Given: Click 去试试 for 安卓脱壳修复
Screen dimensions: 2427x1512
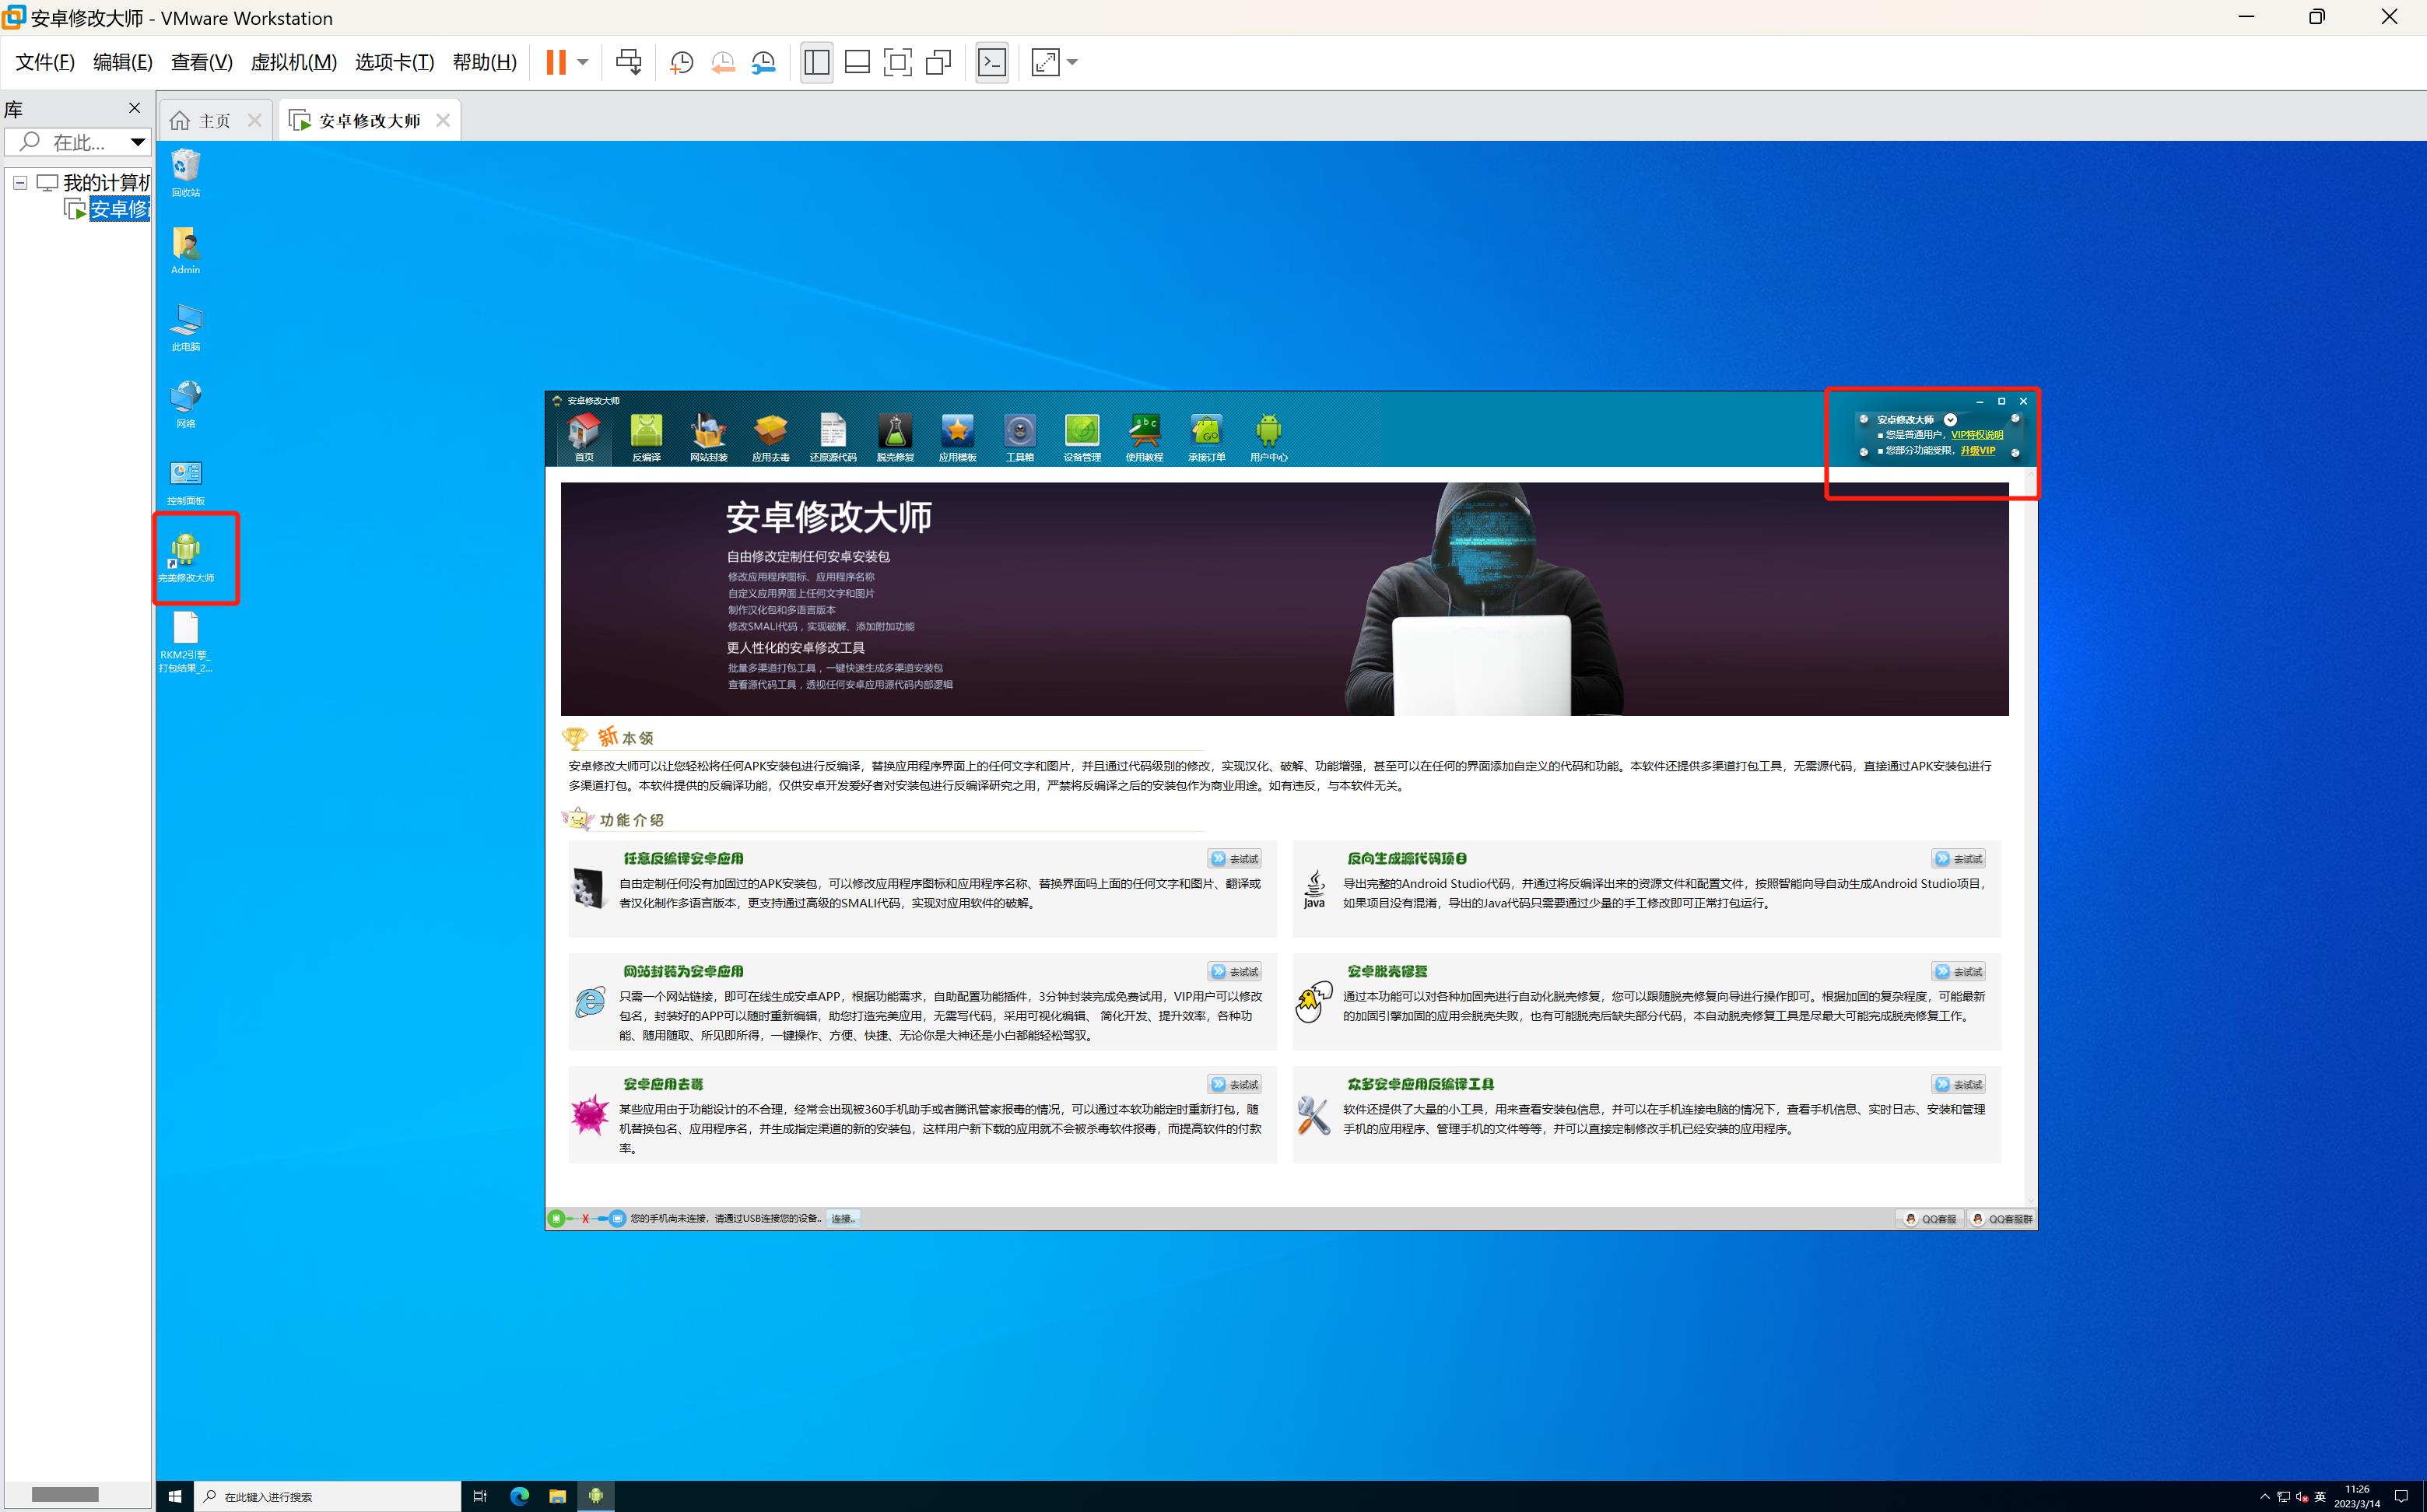Looking at the screenshot, I should coord(1958,972).
